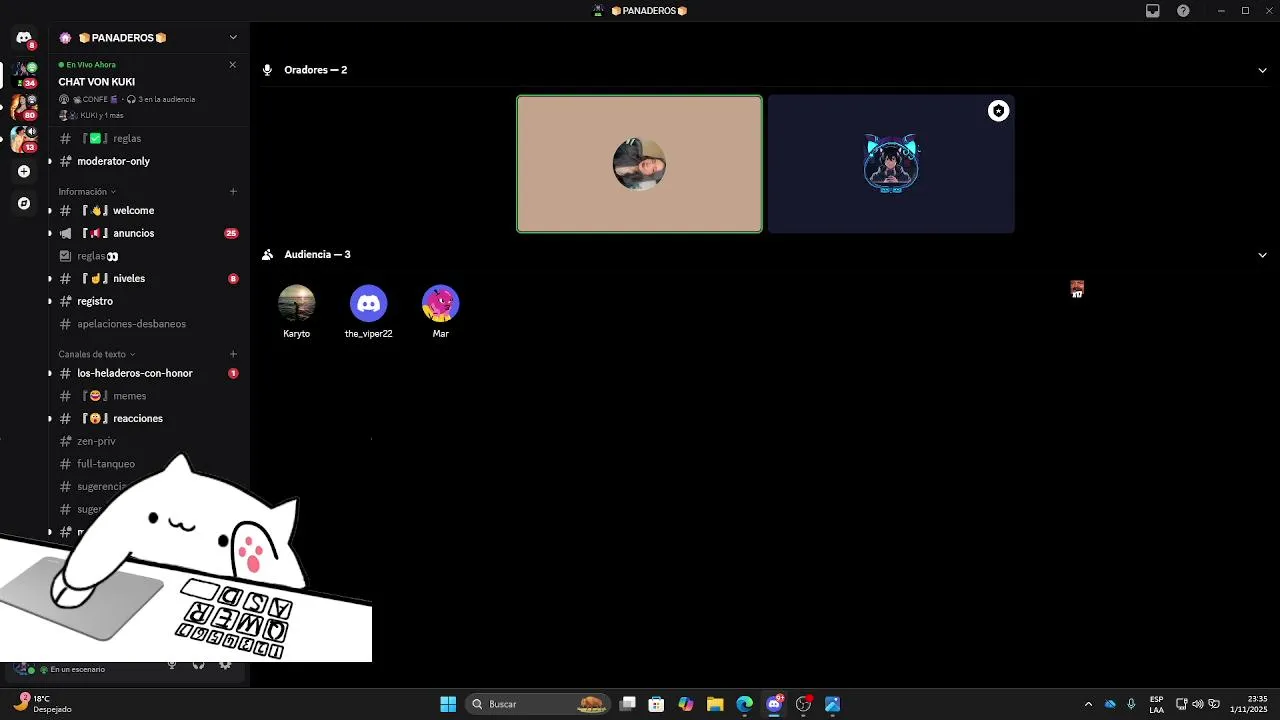Open the niveles channel
The image size is (1280, 720).
pyautogui.click(x=148, y=278)
